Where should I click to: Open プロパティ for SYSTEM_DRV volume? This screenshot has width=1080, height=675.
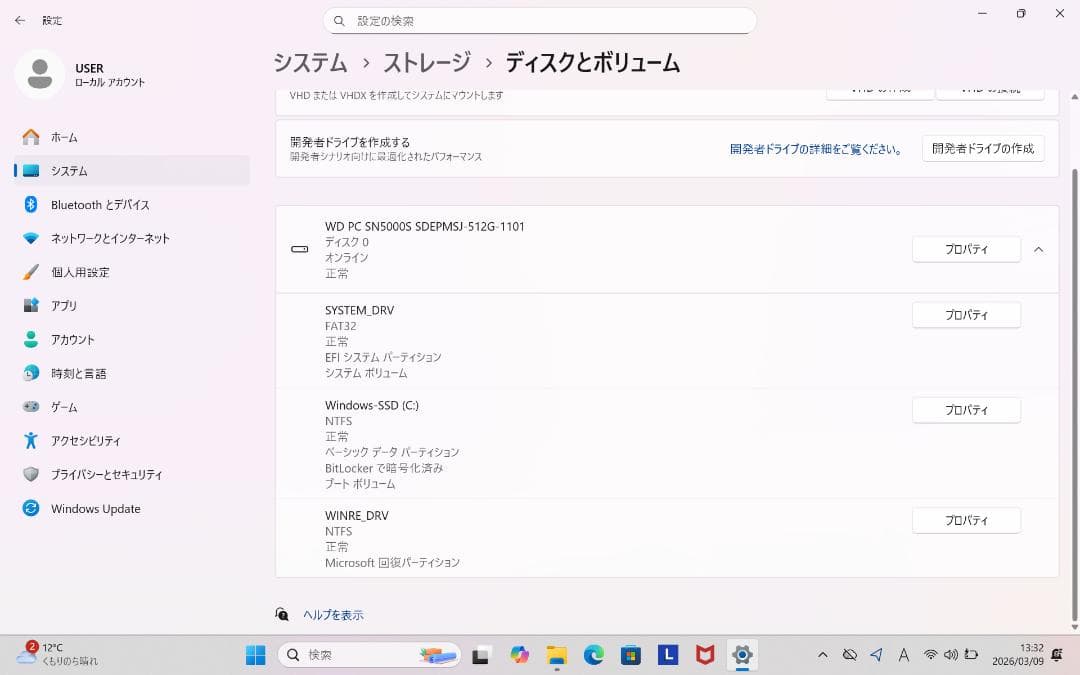pyautogui.click(x=966, y=315)
